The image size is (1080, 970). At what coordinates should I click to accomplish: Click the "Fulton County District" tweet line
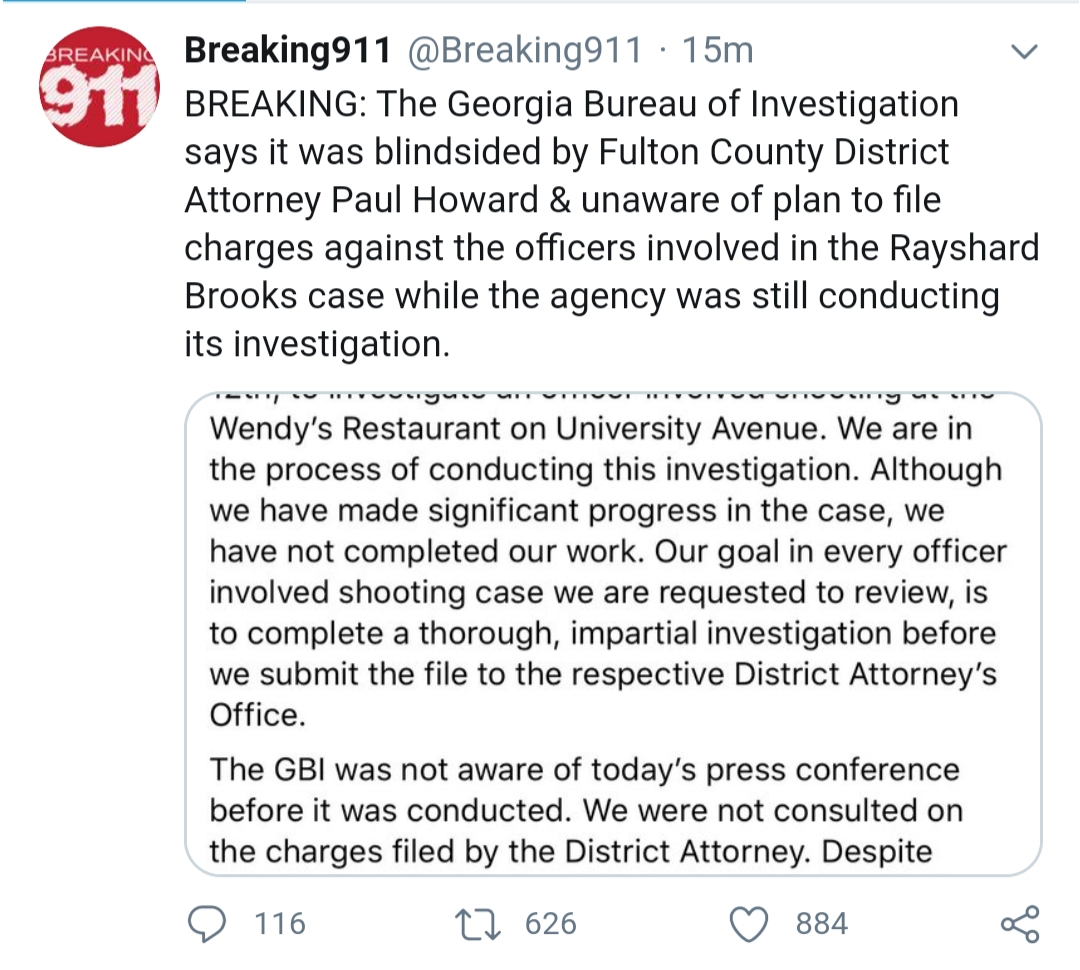pyautogui.click(x=567, y=152)
